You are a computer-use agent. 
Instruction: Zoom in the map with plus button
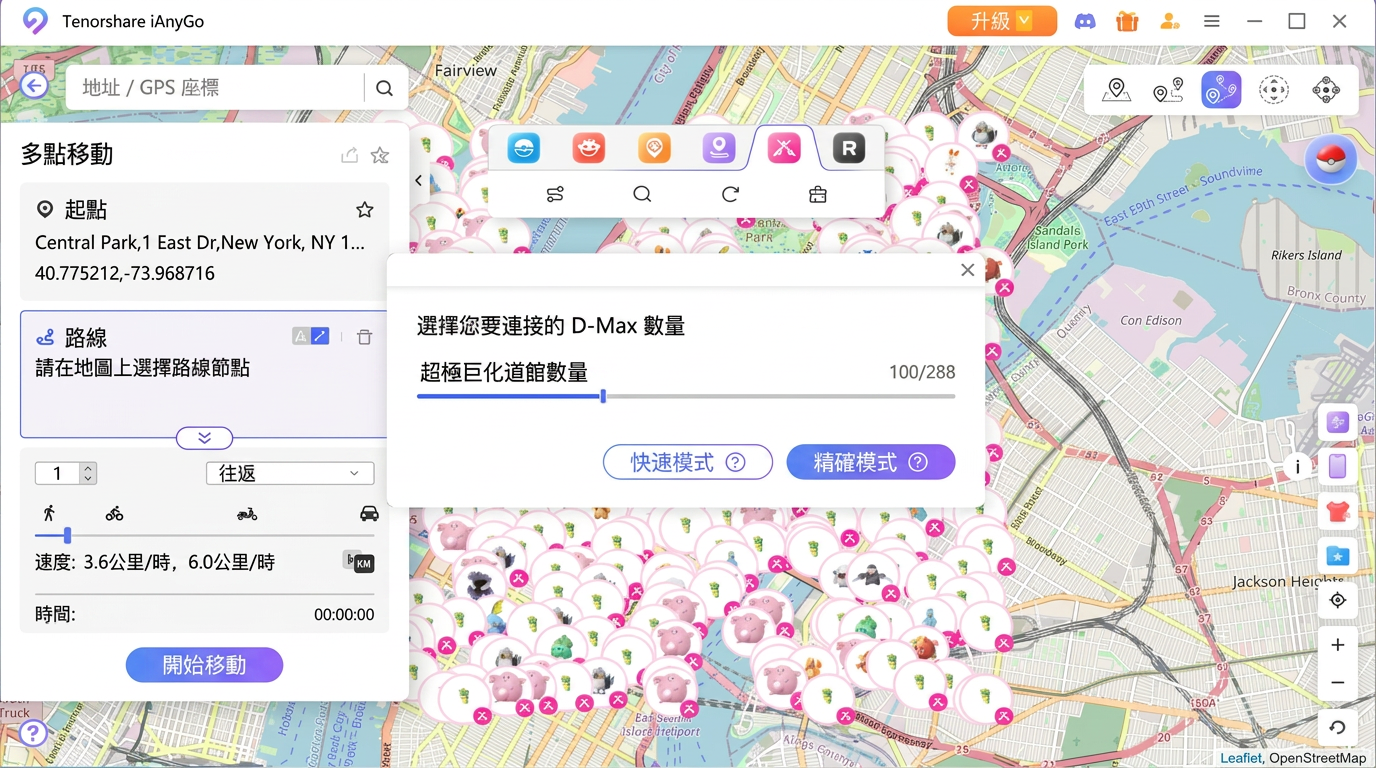coord(1338,645)
